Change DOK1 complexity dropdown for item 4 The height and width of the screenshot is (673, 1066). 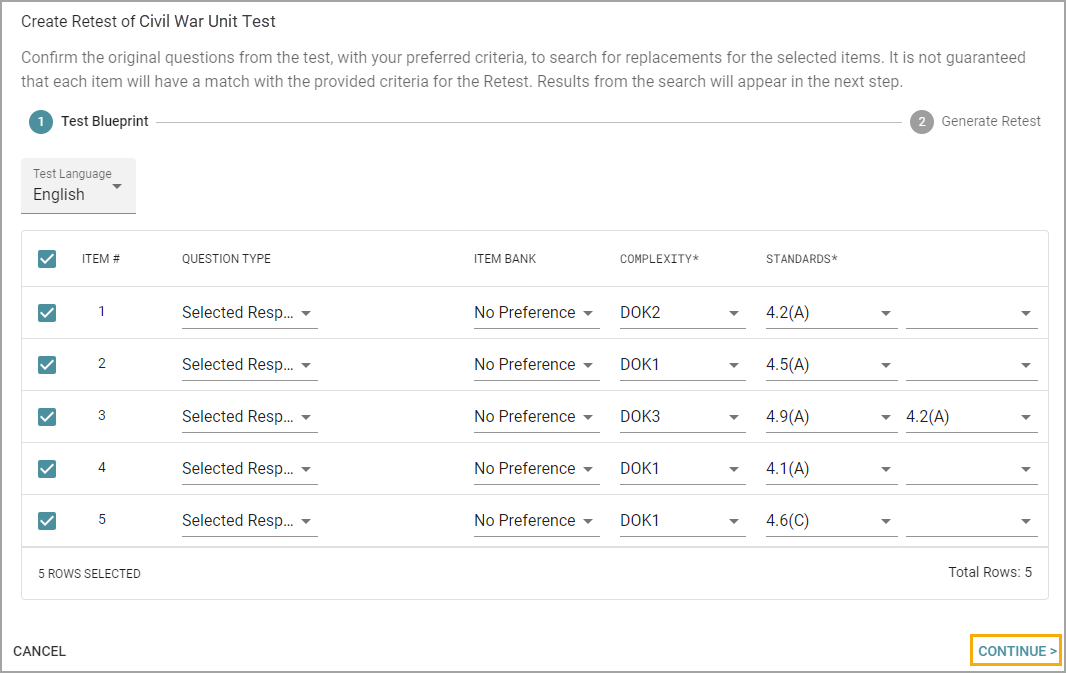pyautogui.click(x=683, y=469)
